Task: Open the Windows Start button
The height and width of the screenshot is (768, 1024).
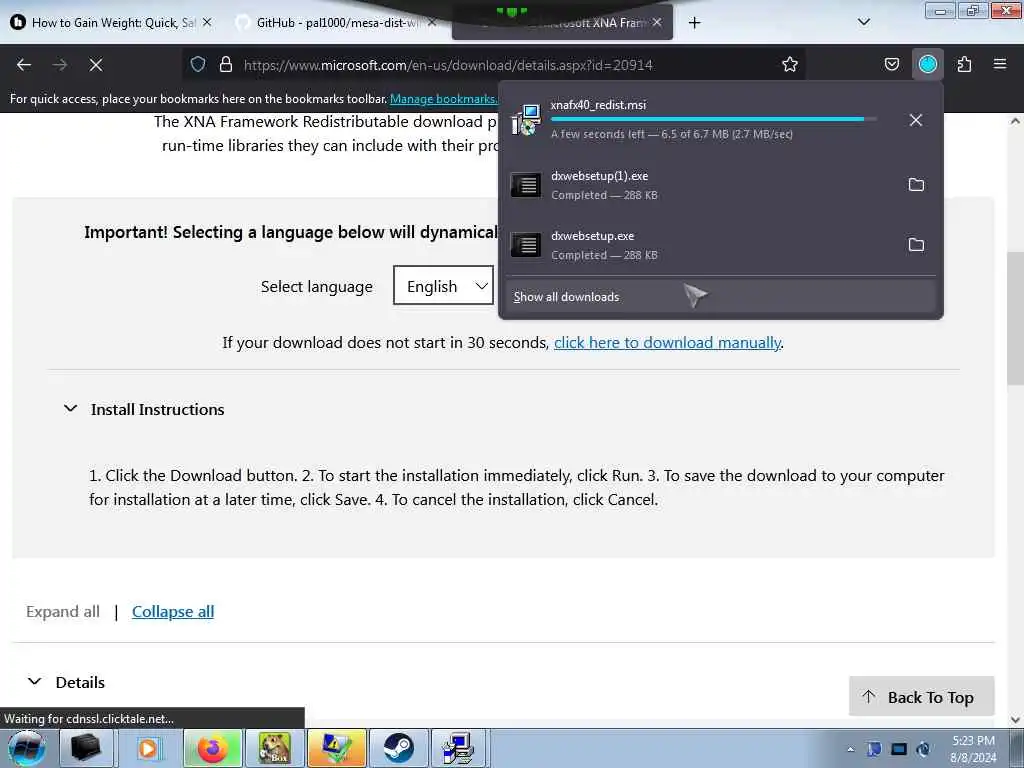Action: 26,748
